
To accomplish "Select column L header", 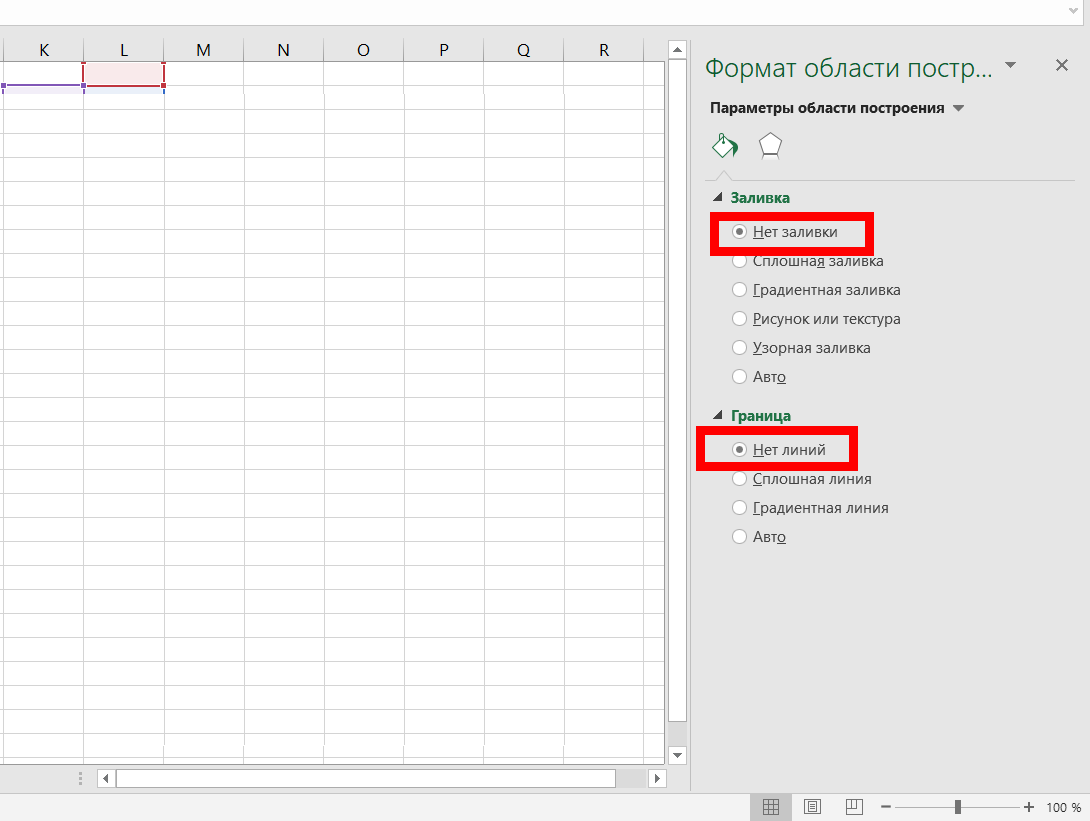I will 124,50.
